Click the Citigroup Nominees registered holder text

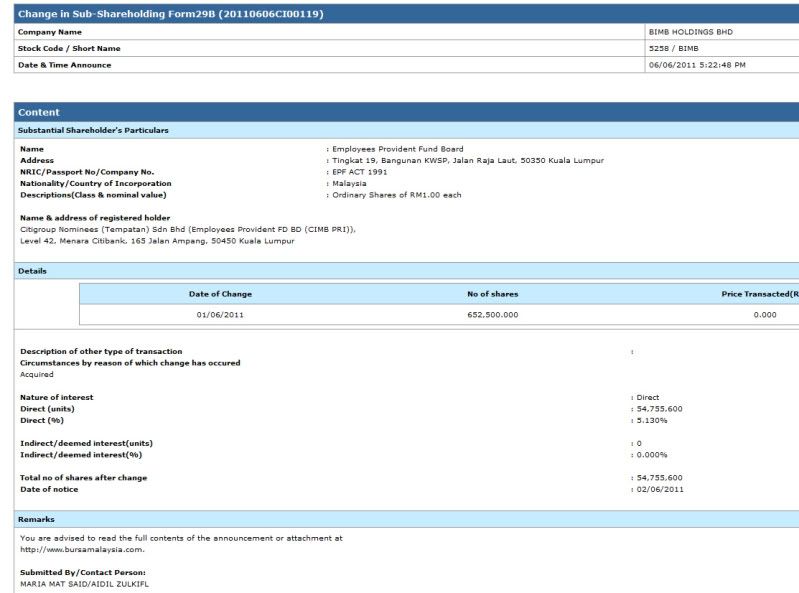point(188,229)
